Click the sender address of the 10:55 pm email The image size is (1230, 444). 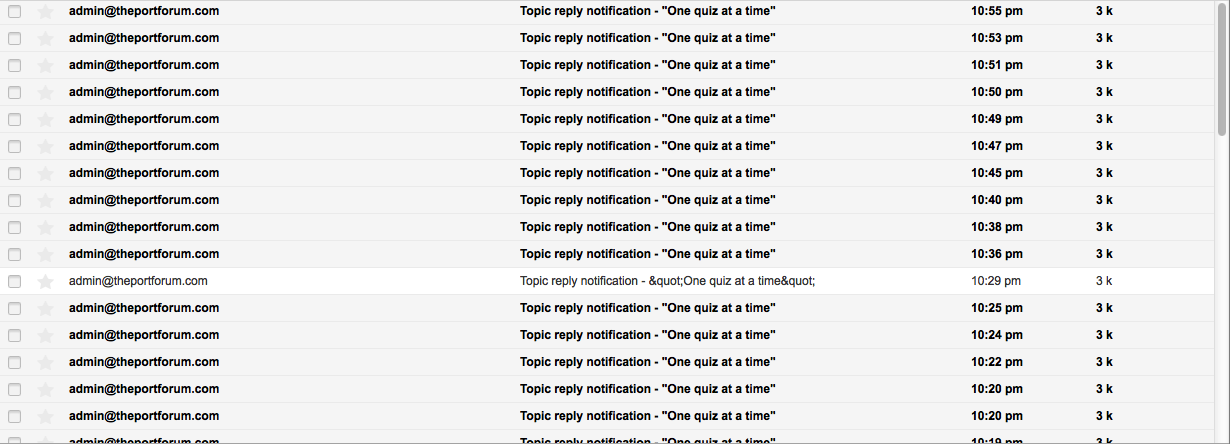coord(144,11)
